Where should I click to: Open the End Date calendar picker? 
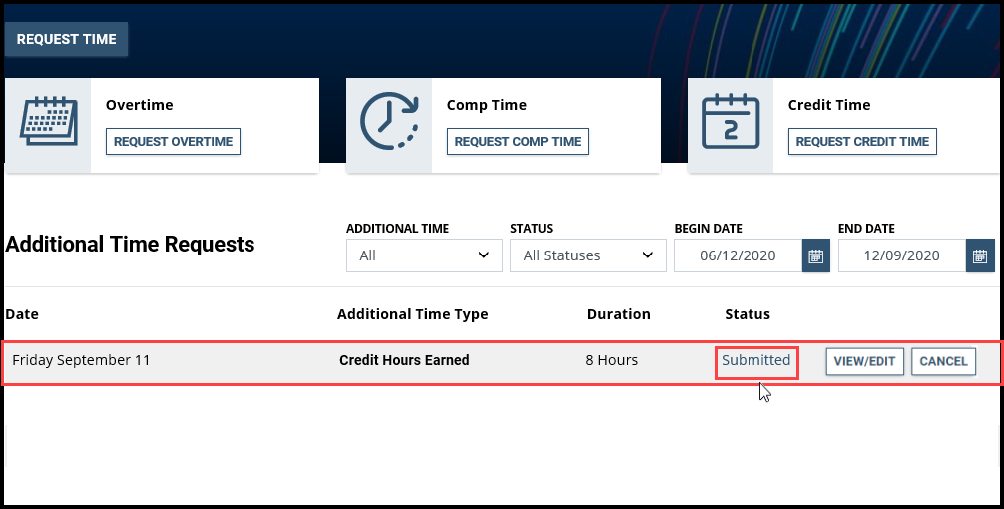[980, 255]
